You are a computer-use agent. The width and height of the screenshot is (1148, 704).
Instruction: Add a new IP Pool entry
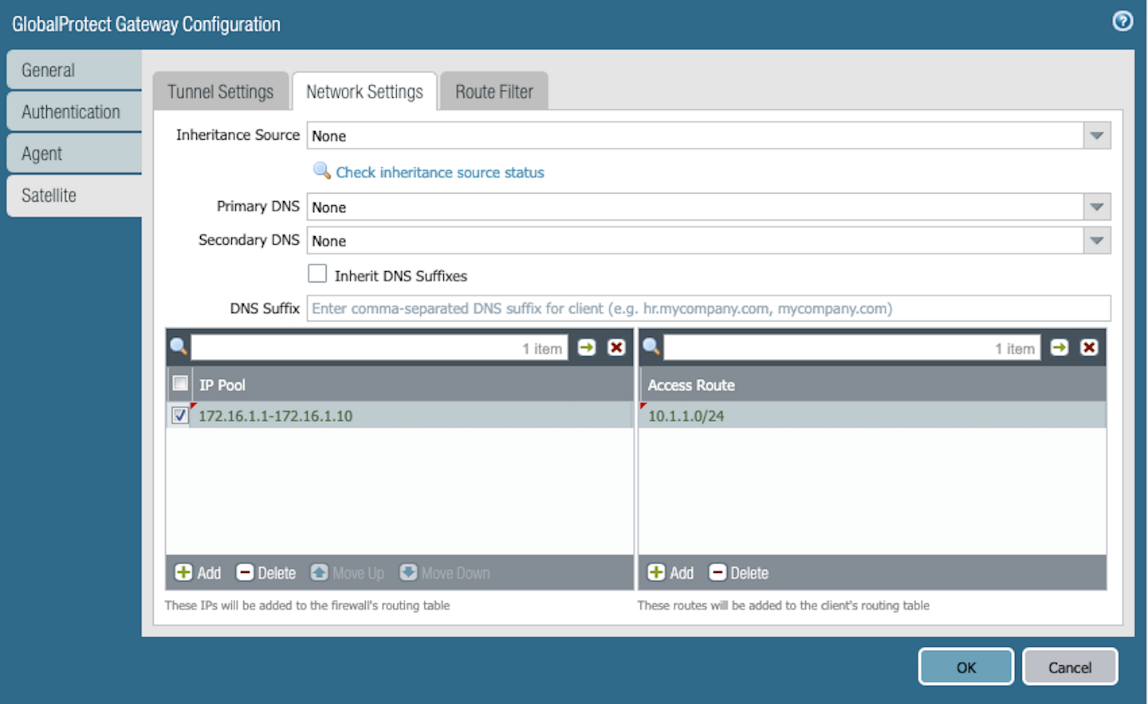pos(198,572)
